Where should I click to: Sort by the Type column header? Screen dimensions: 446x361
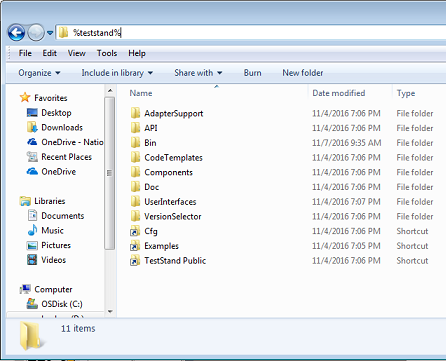(406, 93)
